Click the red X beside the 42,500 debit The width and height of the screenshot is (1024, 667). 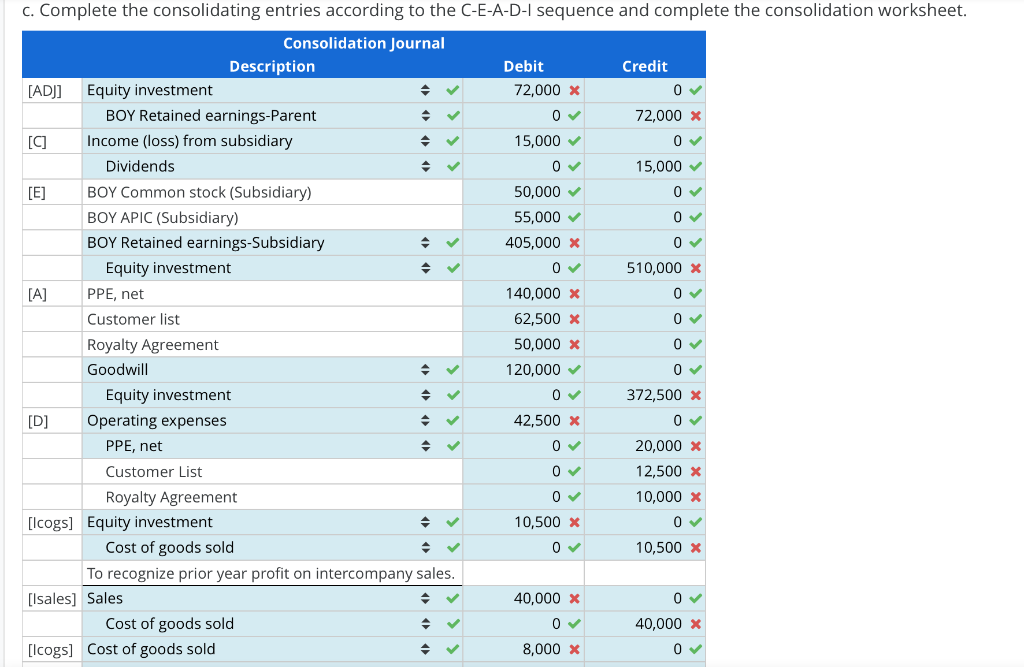[575, 421]
